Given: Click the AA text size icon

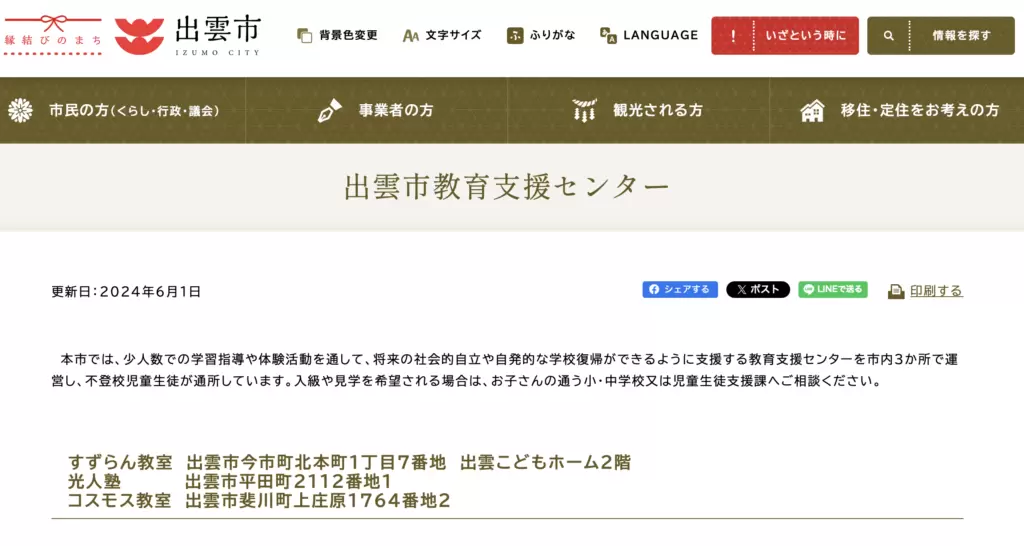Looking at the screenshot, I should 411,36.
